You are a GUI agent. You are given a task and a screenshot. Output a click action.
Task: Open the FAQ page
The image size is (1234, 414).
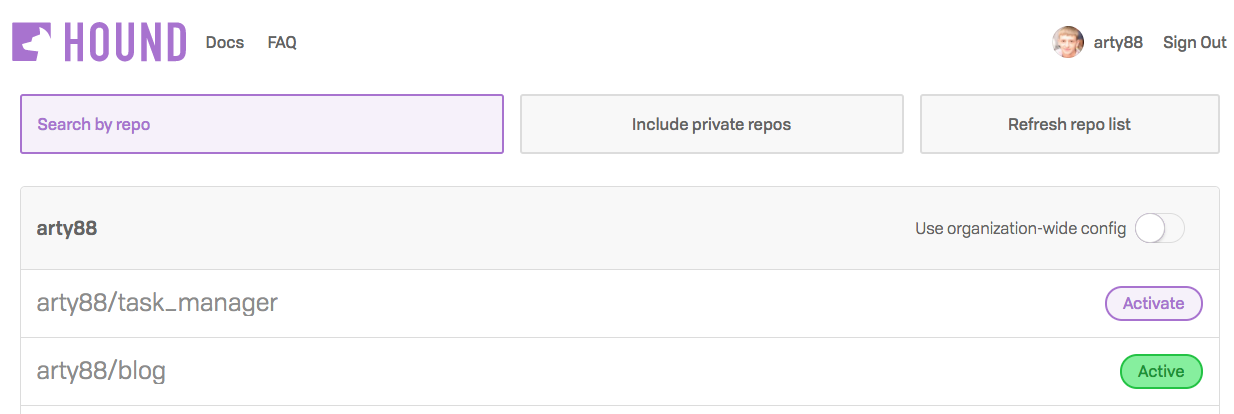click(x=282, y=42)
